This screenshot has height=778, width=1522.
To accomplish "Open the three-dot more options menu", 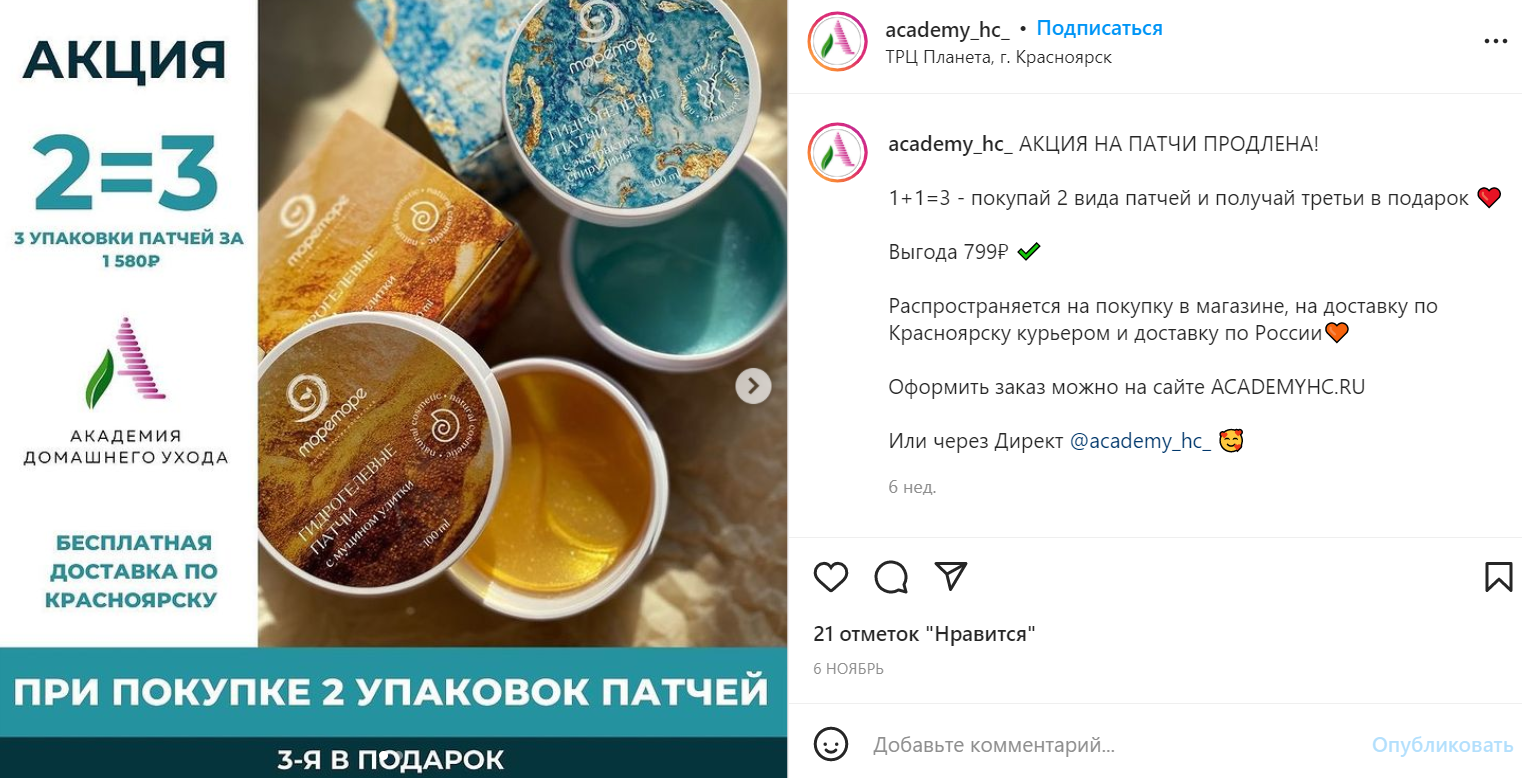I will [x=1495, y=42].
